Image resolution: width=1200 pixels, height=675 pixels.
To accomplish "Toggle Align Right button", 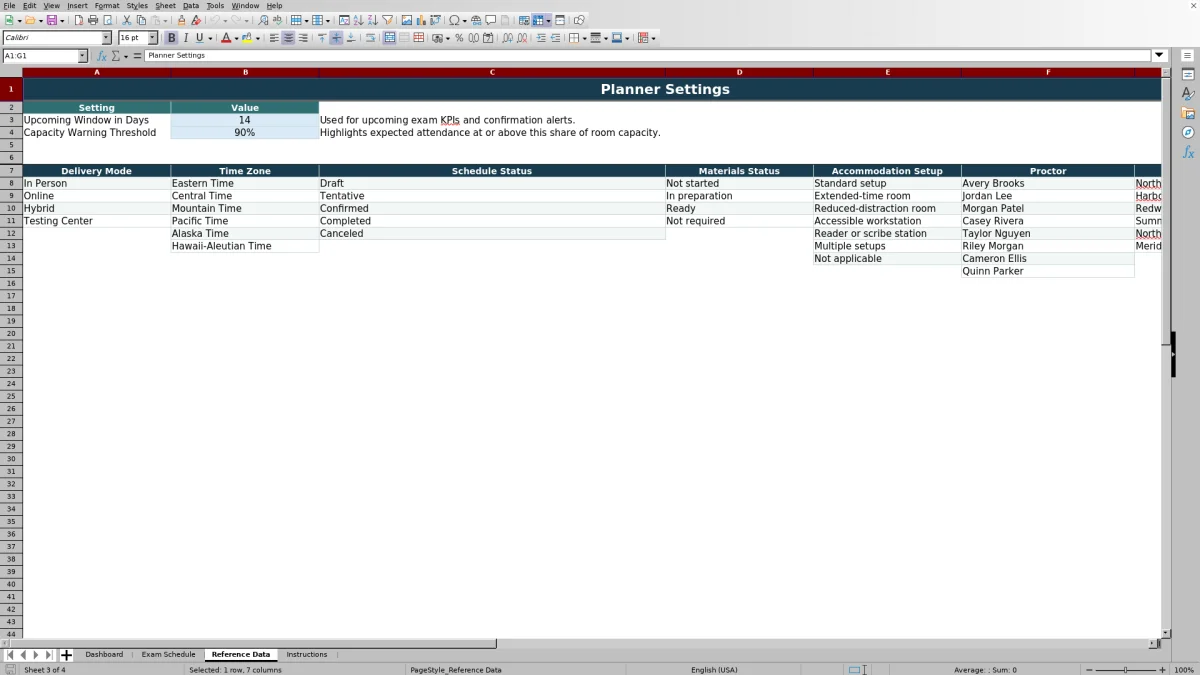I will tap(303, 38).
